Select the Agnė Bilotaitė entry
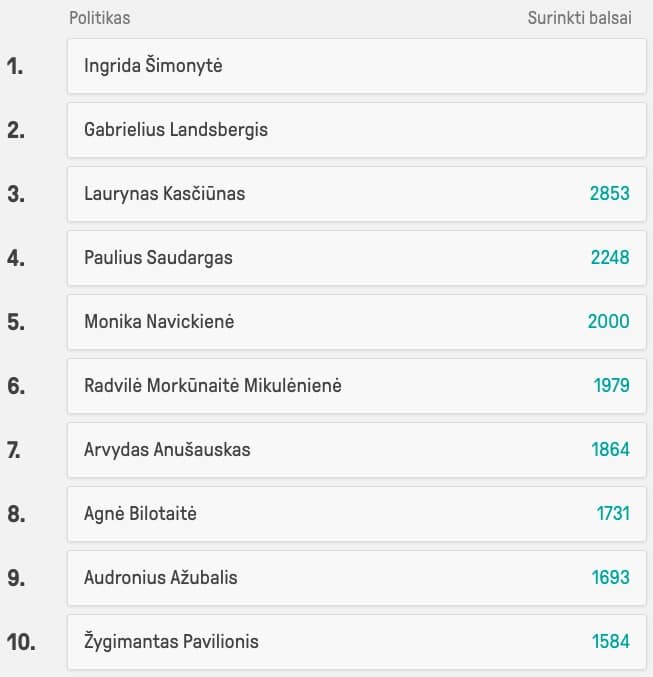This screenshot has width=653, height=677. point(357,514)
